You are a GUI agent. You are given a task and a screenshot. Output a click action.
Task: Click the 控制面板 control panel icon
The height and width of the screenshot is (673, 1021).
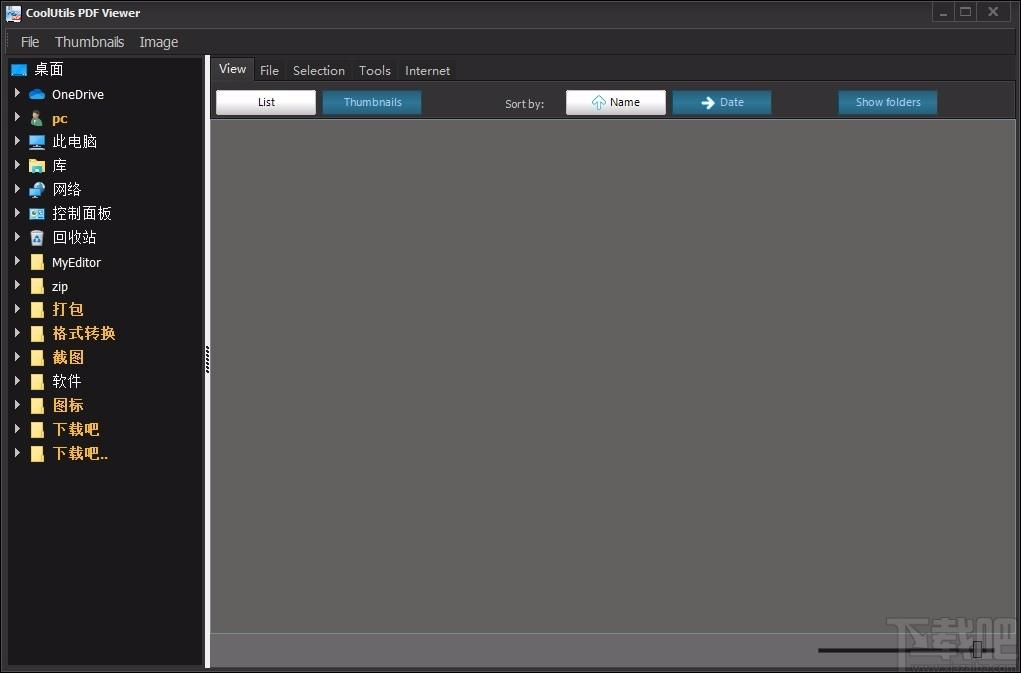[x=37, y=213]
